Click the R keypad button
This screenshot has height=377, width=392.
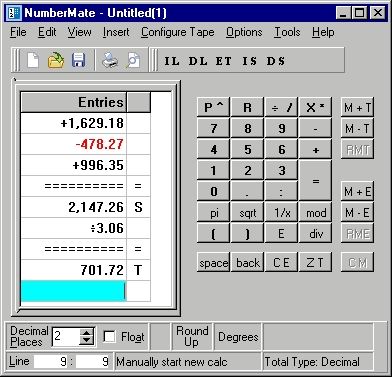tap(247, 107)
